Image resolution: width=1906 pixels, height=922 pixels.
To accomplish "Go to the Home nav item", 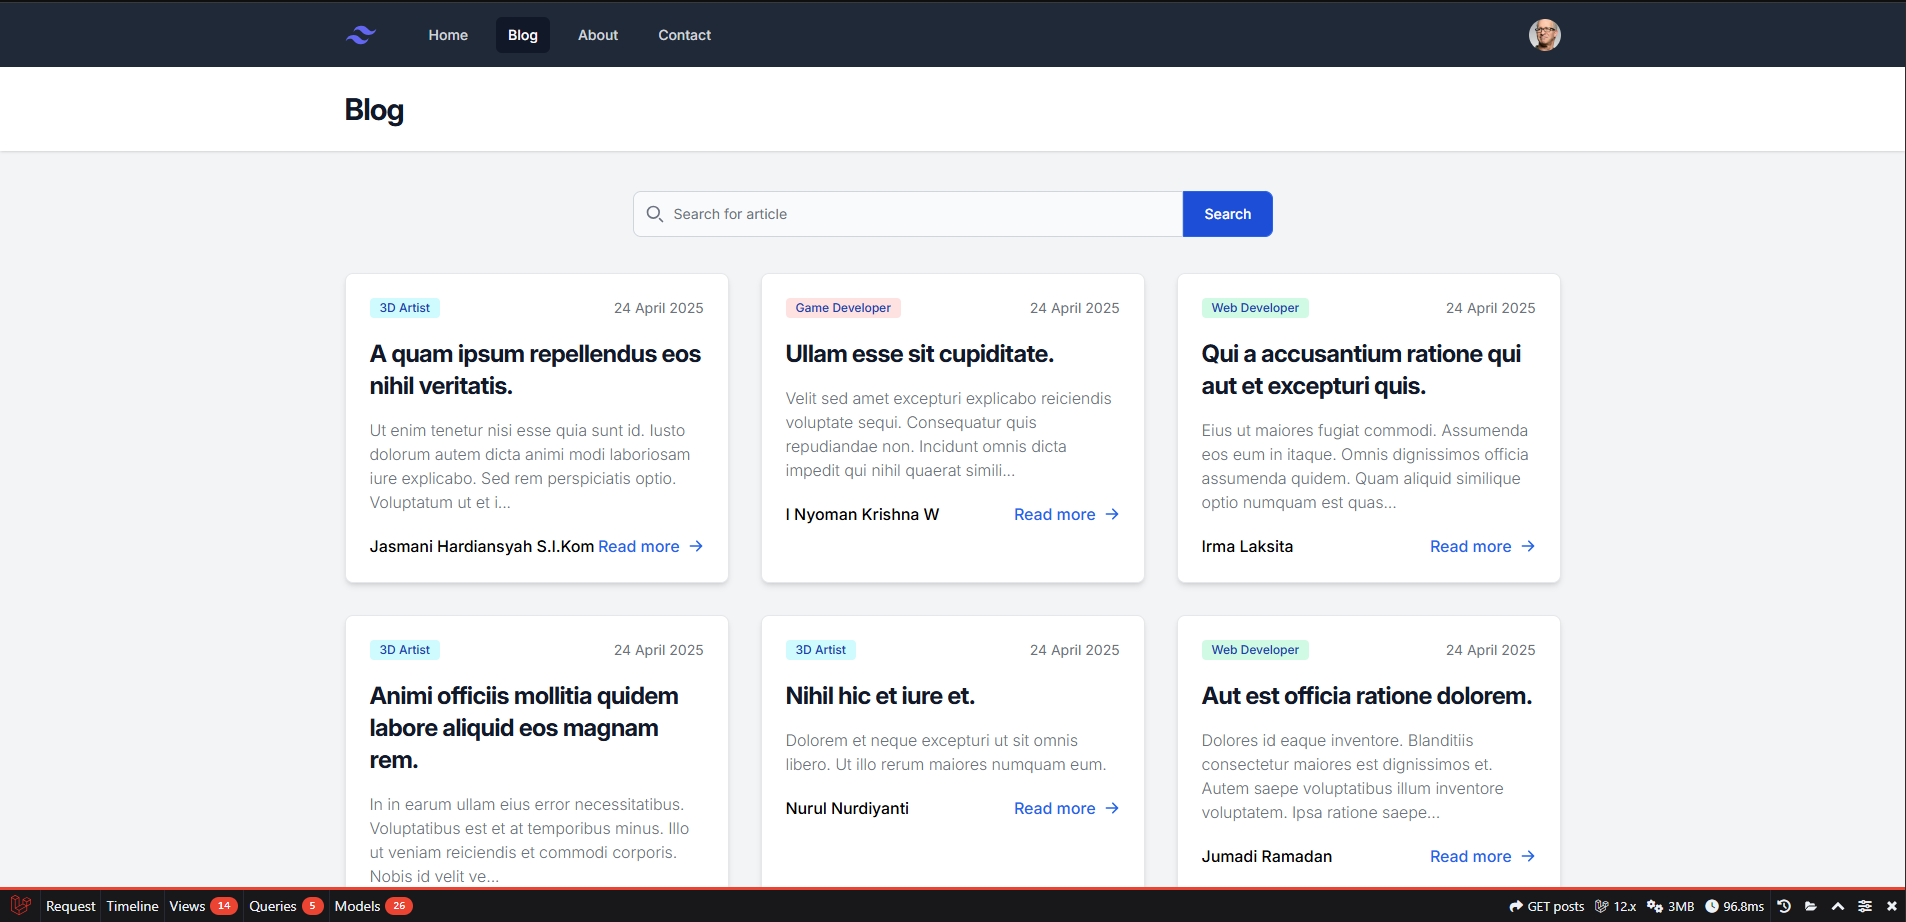I will 448,35.
